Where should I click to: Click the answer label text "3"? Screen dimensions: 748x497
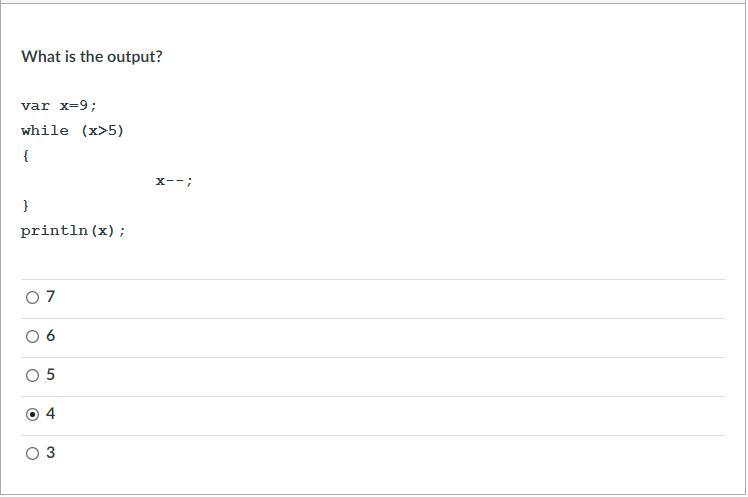(51, 453)
